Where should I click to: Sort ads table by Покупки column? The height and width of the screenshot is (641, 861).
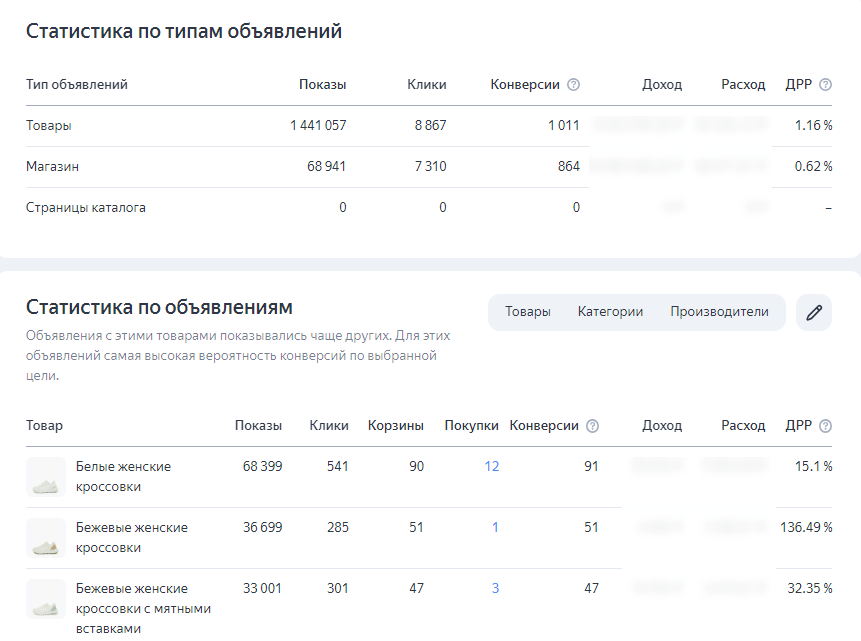click(471, 426)
